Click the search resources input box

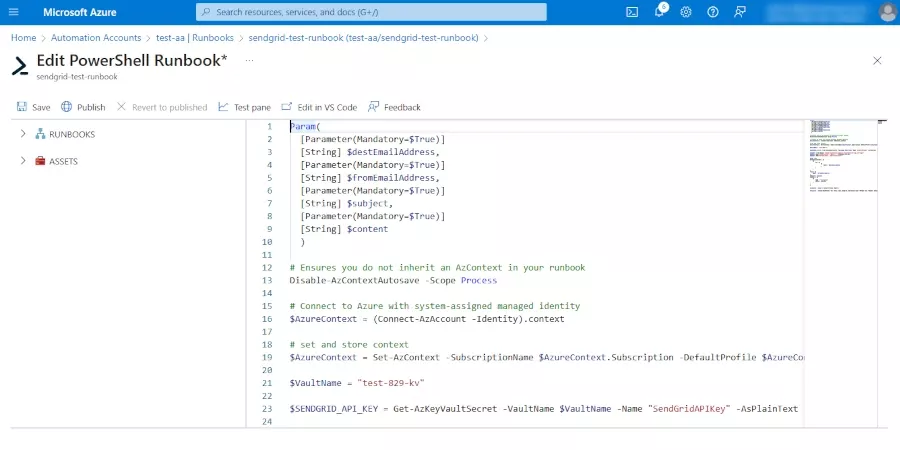371,12
